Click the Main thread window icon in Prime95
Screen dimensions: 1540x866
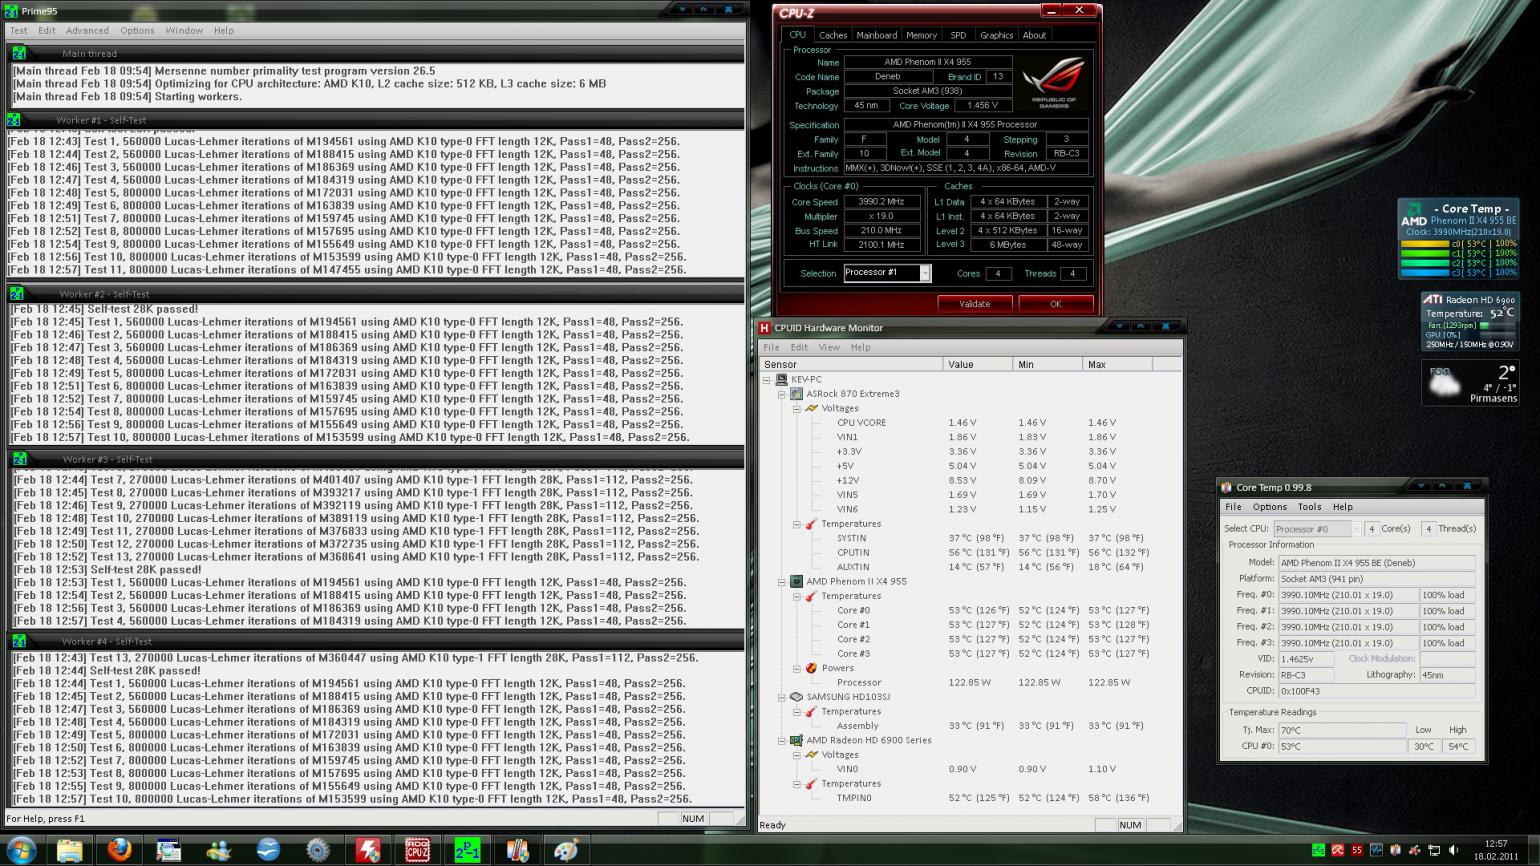click(18, 53)
